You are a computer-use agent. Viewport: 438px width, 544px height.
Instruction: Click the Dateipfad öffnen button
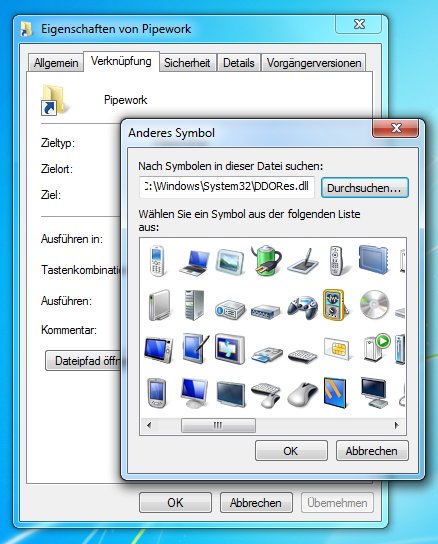click(83, 361)
